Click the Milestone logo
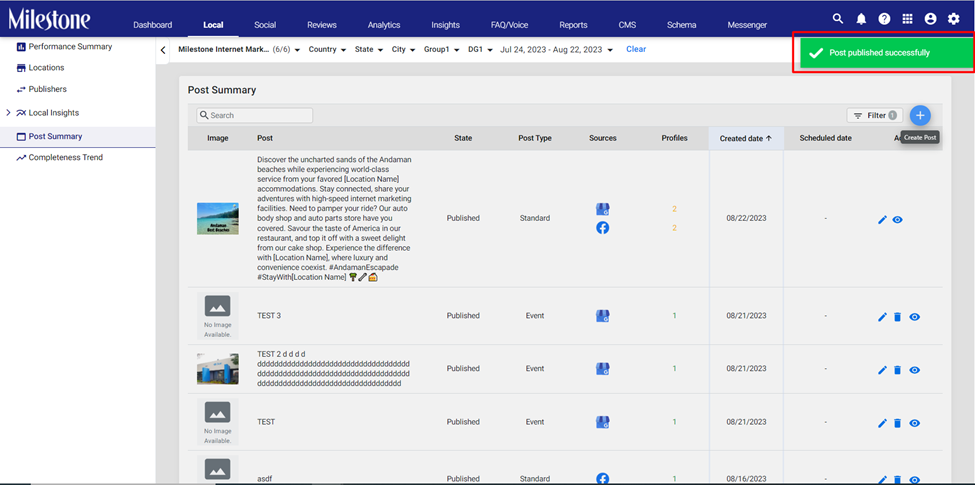Viewport: 975px width, 485px height. tap(49, 19)
